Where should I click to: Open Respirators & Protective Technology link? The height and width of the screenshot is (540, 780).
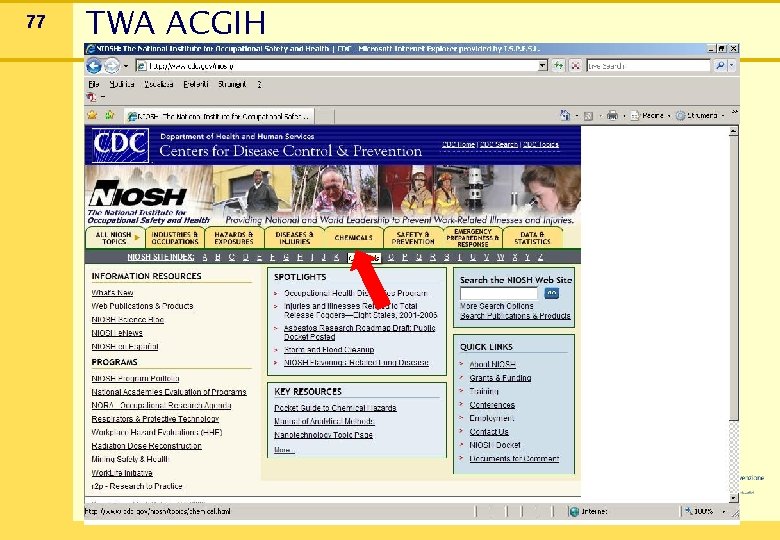pyautogui.click(x=155, y=419)
